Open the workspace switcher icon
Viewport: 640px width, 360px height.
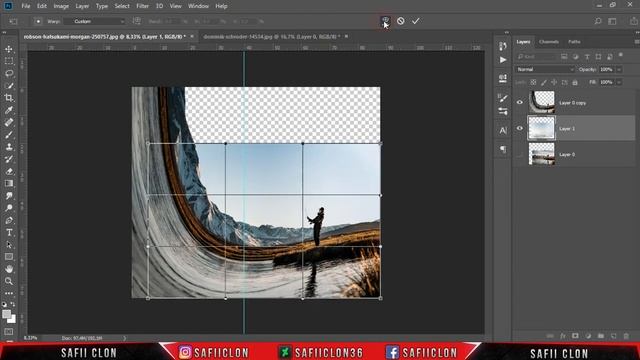(612, 21)
